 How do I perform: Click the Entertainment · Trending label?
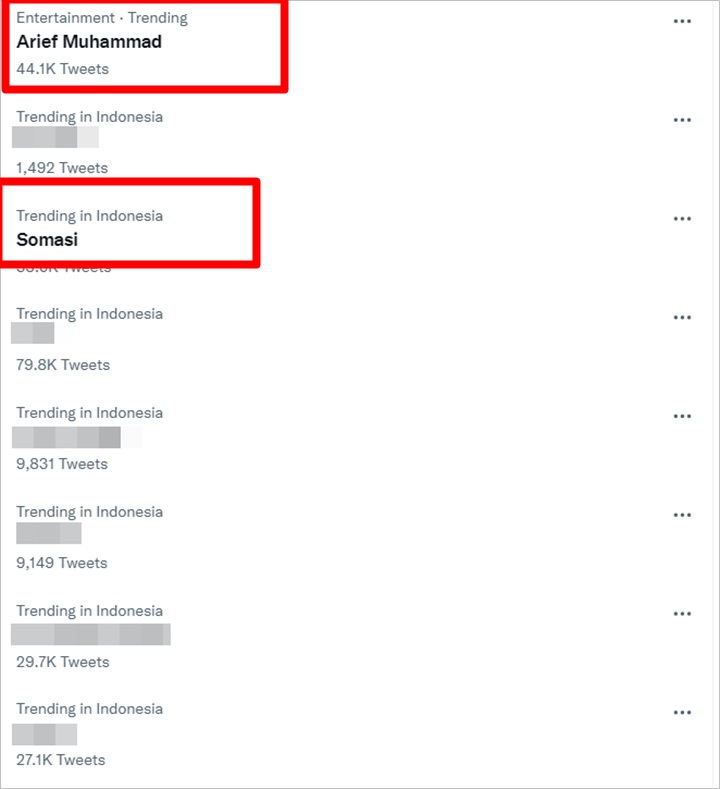(102, 18)
